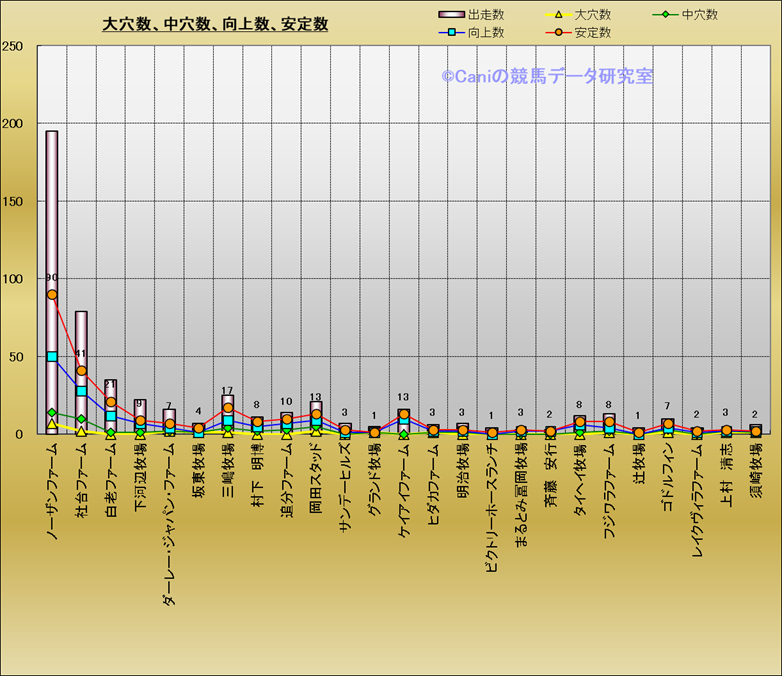Click the cyan square 向上数 legend marker
The image size is (782, 676).
pyautogui.click(x=453, y=33)
